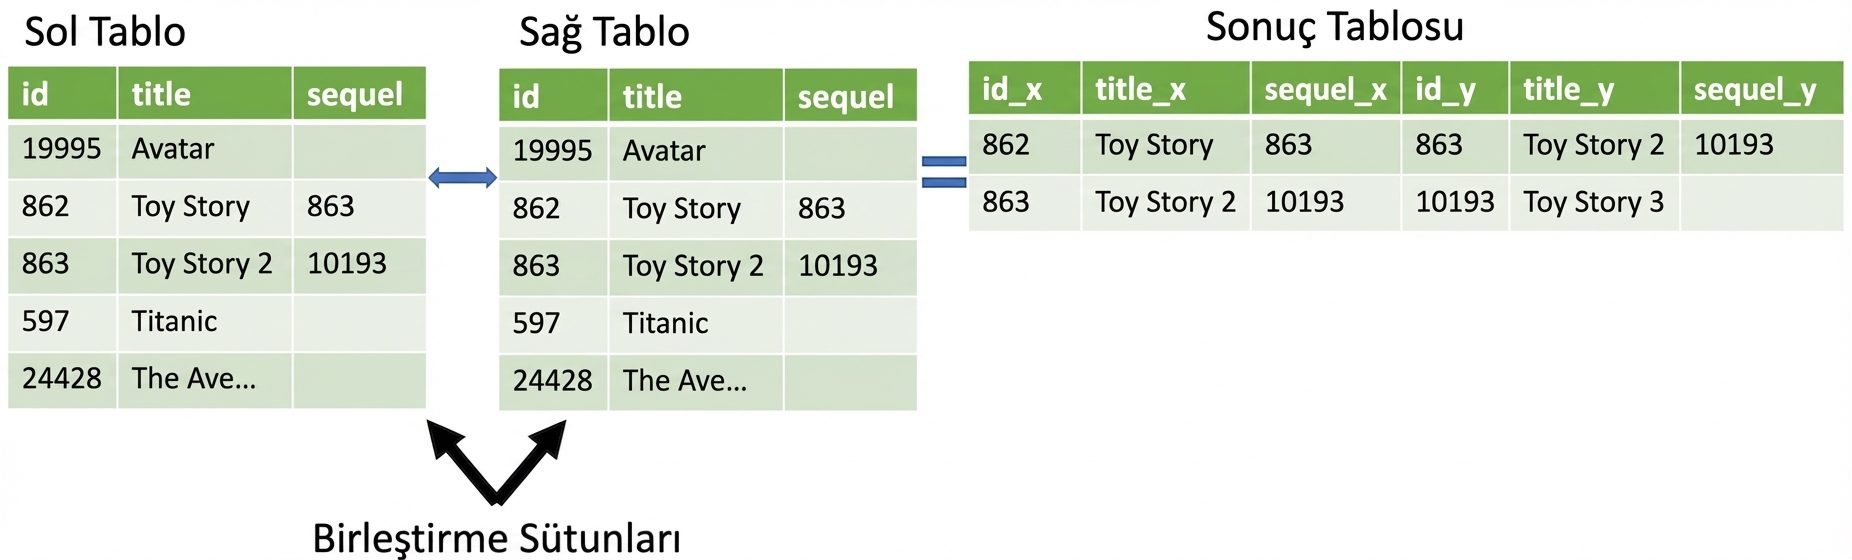Click the blue equals sign
This screenshot has height=560, width=1852.
coord(943,171)
